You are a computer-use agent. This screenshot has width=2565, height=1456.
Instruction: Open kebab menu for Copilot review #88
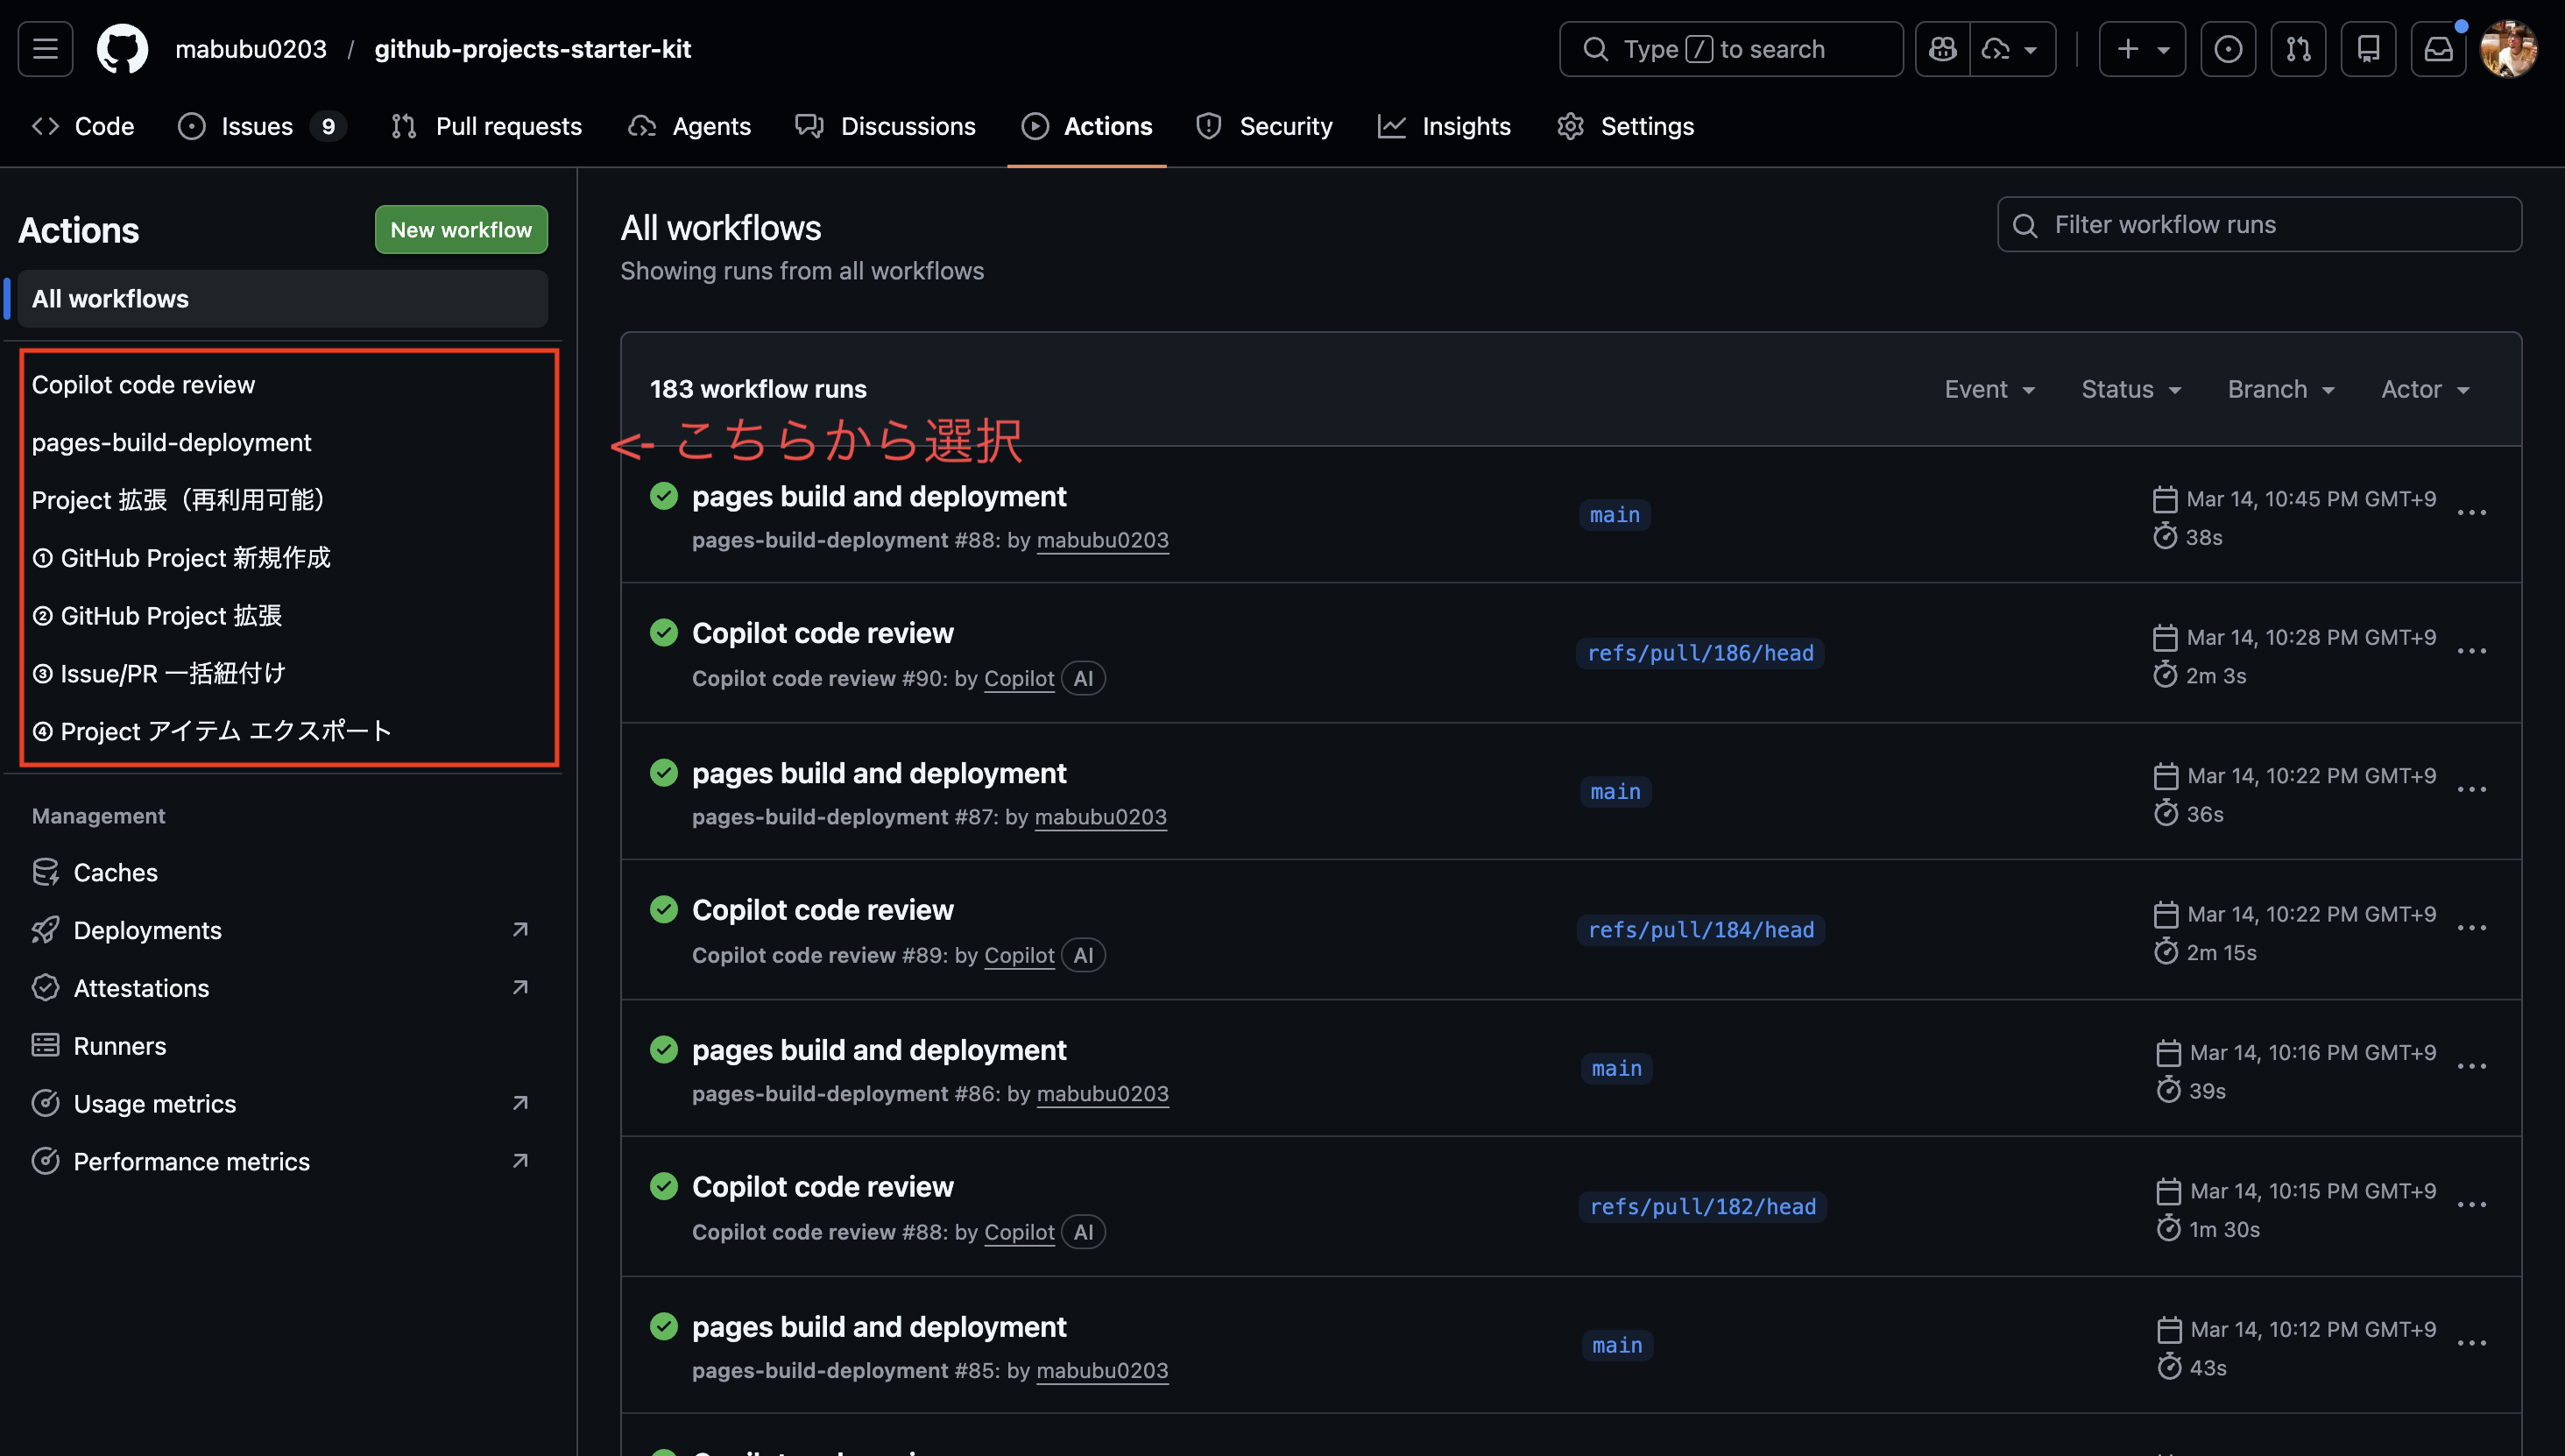[x=2472, y=1206]
